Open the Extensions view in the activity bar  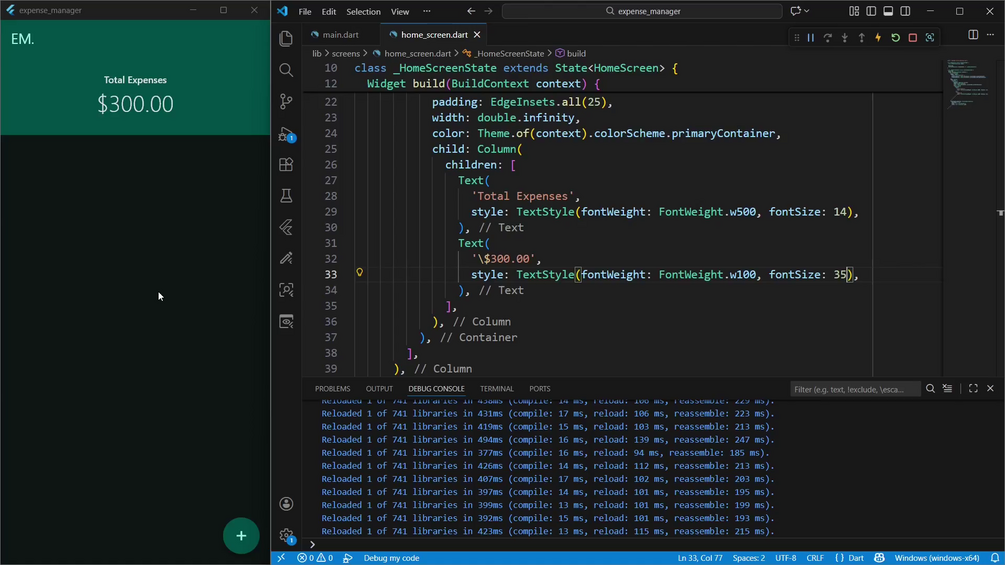tap(286, 165)
